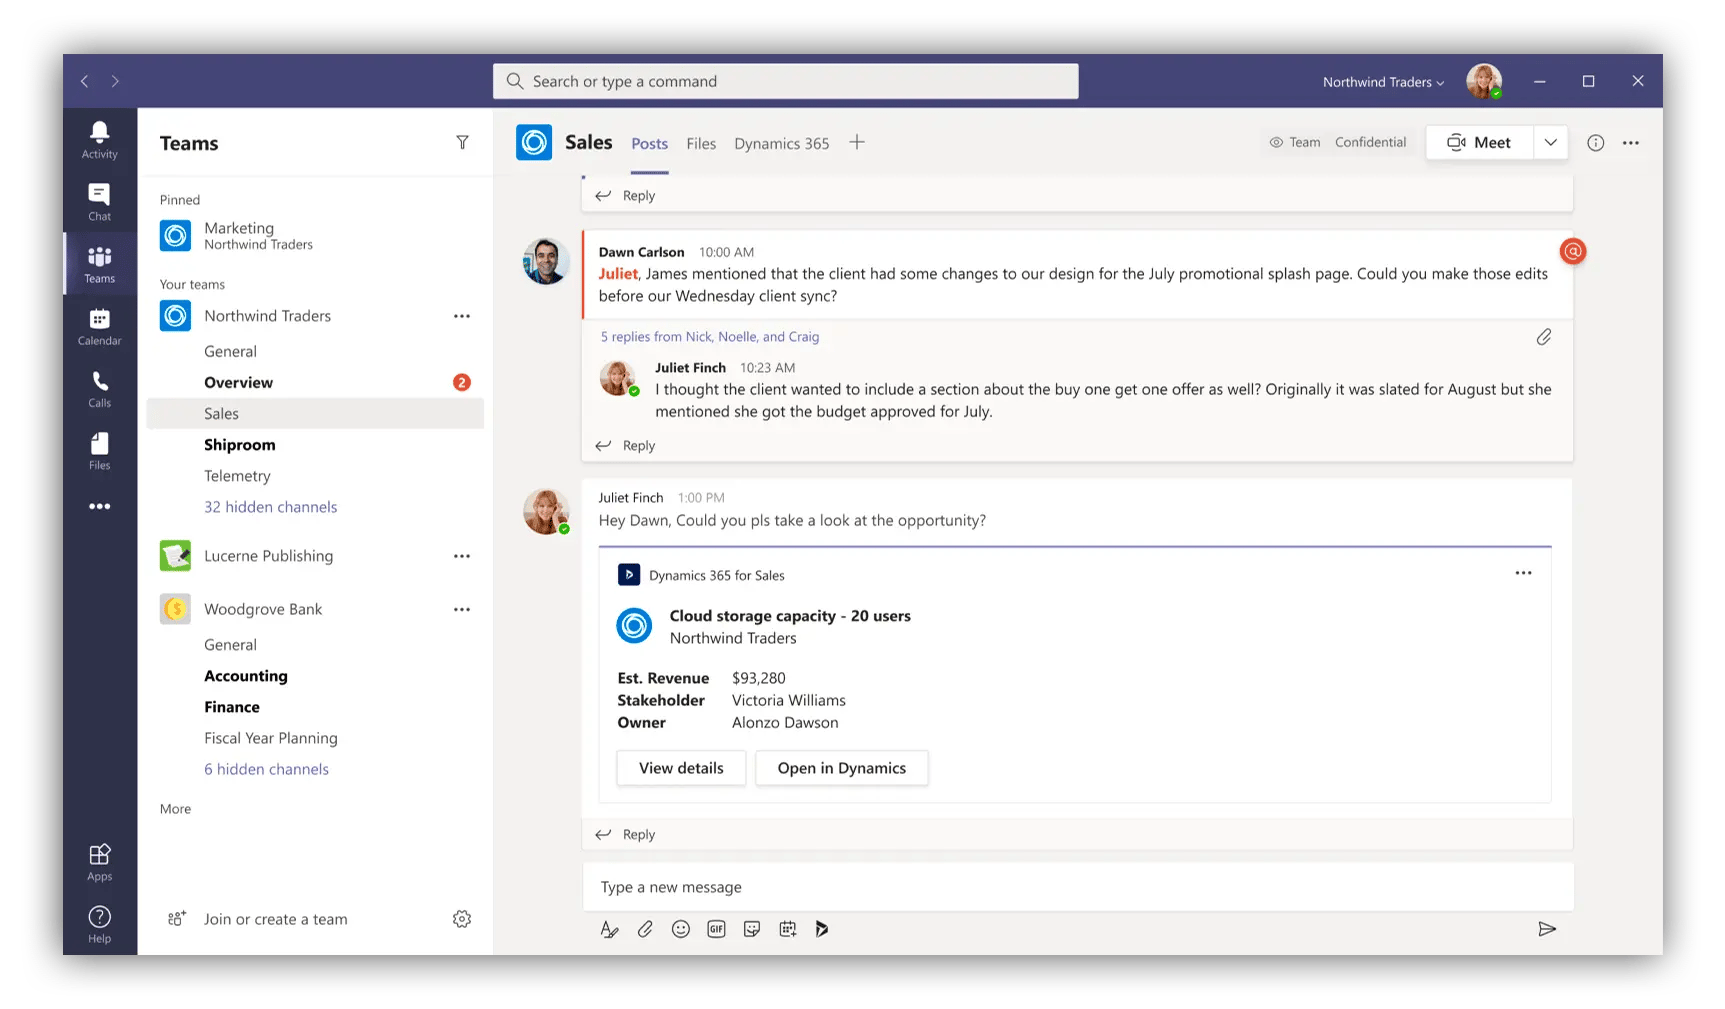Click Dawn Carlson's avatar

546,261
